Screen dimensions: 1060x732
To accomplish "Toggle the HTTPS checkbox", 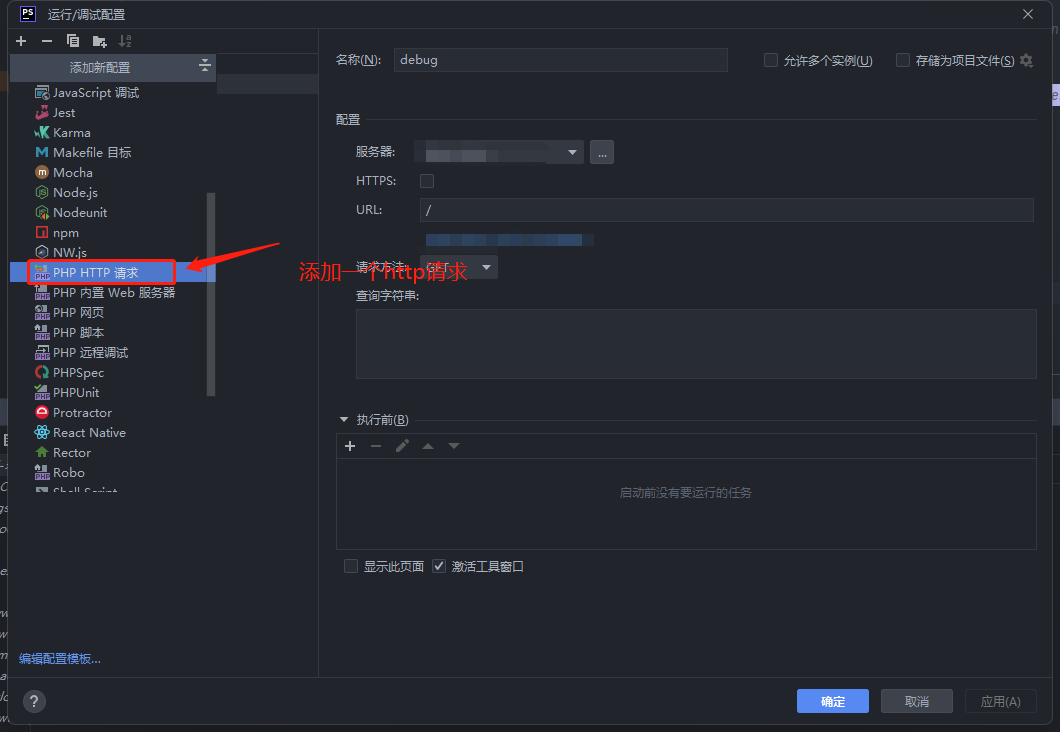I will (427, 181).
